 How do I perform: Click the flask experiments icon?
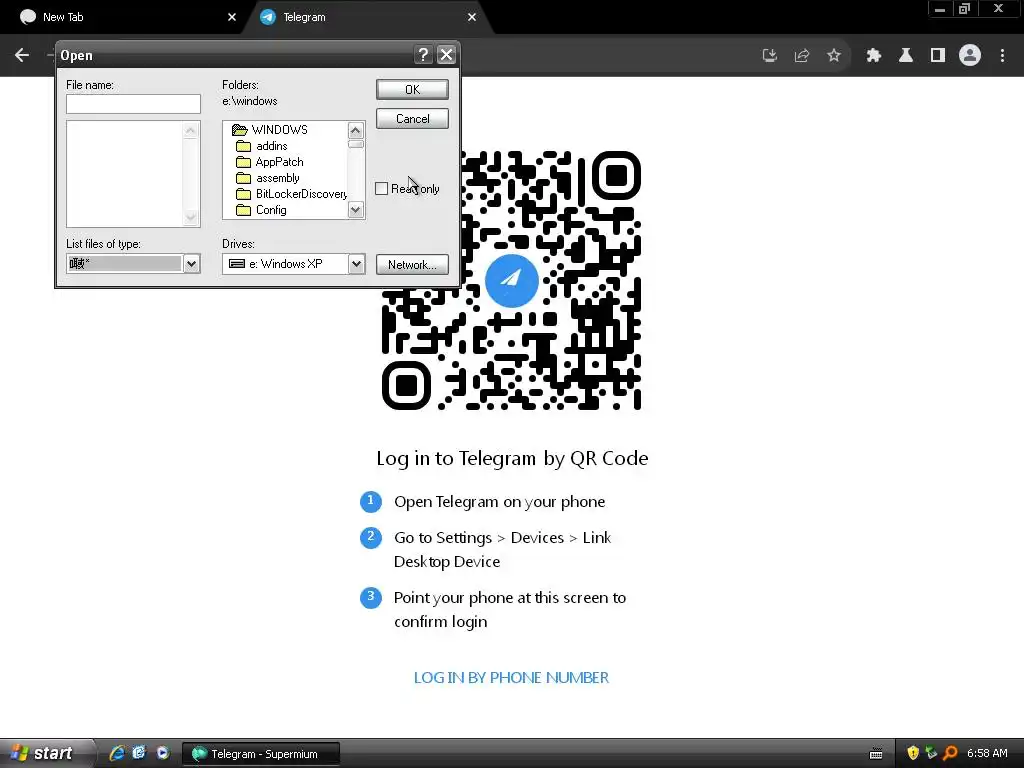click(906, 56)
